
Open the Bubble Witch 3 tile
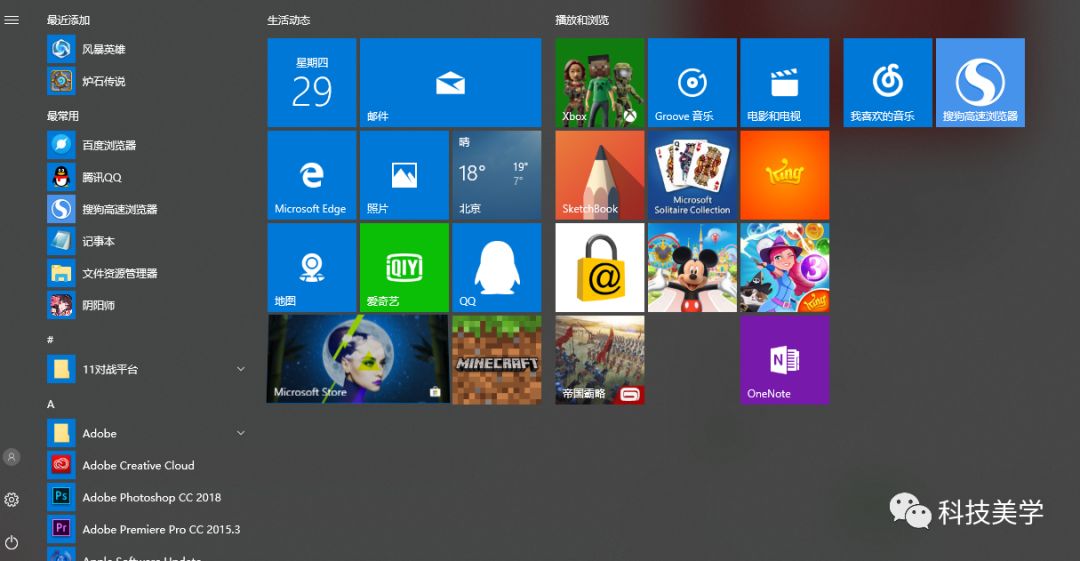click(785, 267)
